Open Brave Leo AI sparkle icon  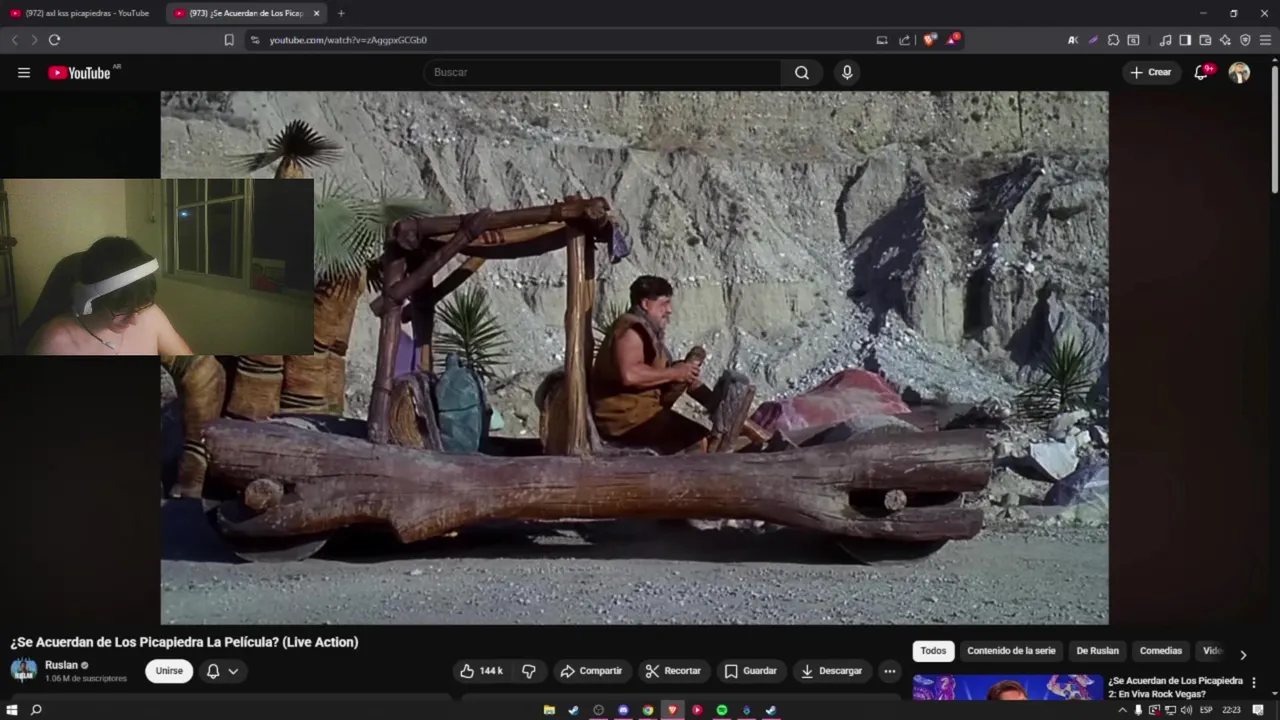tap(1225, 40)
